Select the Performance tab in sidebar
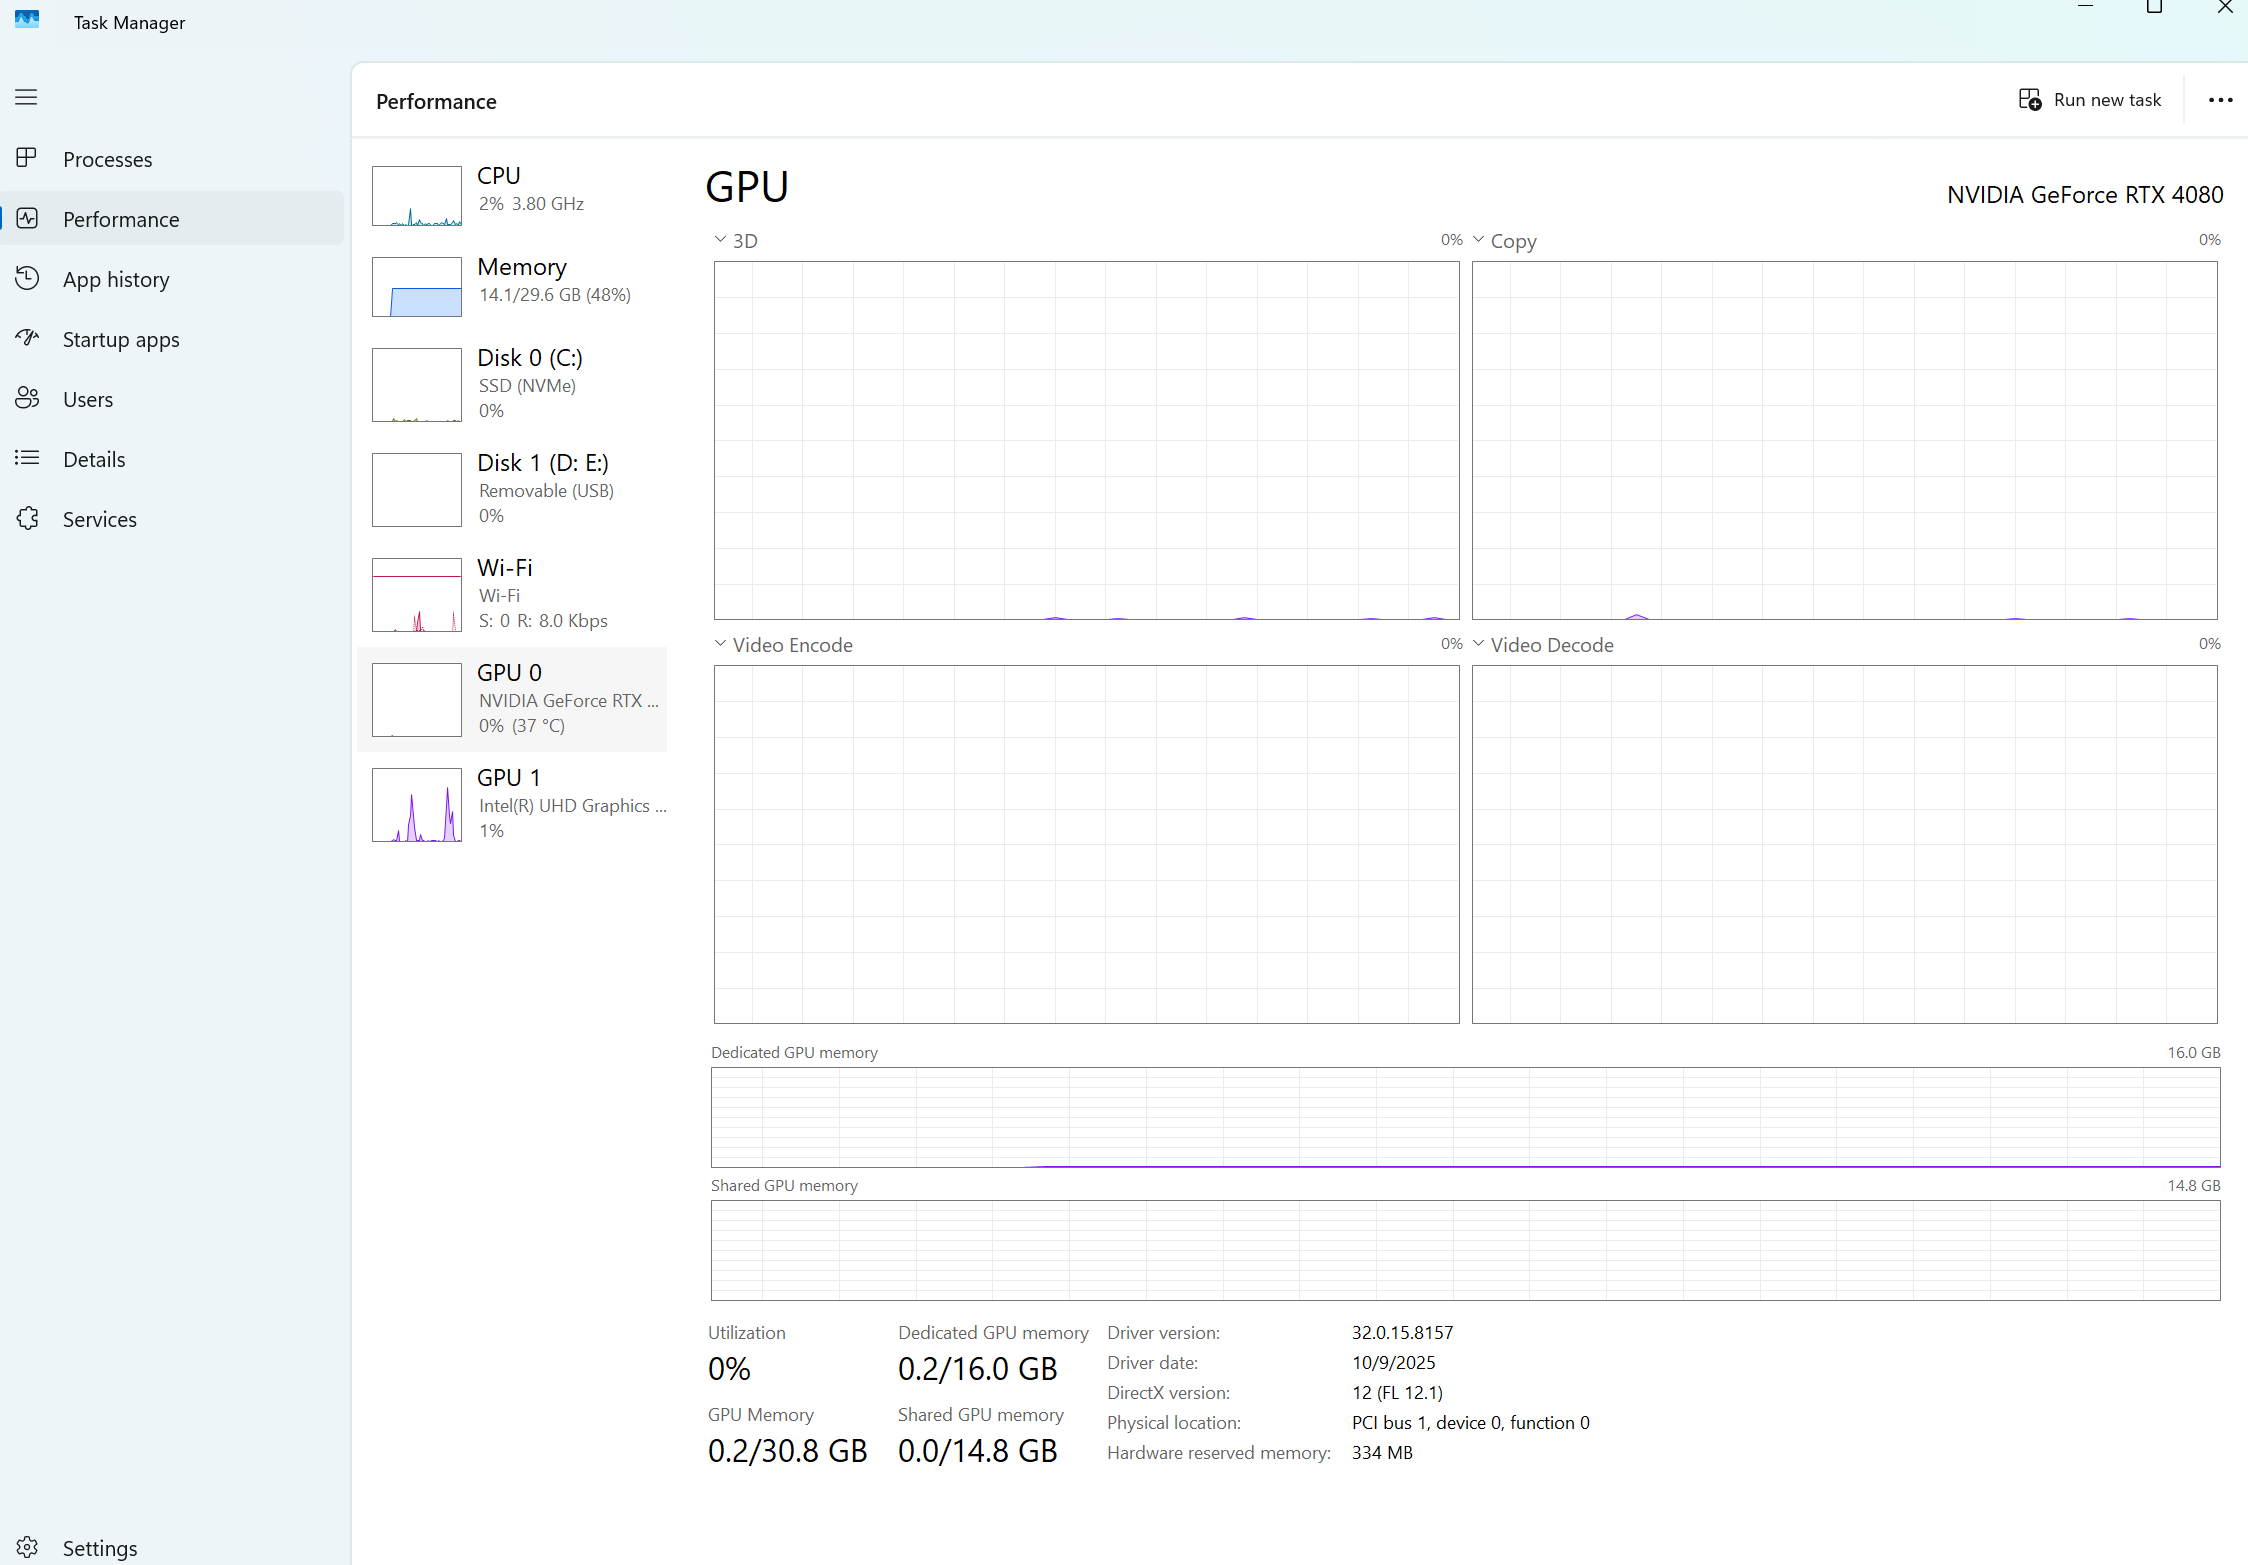 click(x=121, y=219)
